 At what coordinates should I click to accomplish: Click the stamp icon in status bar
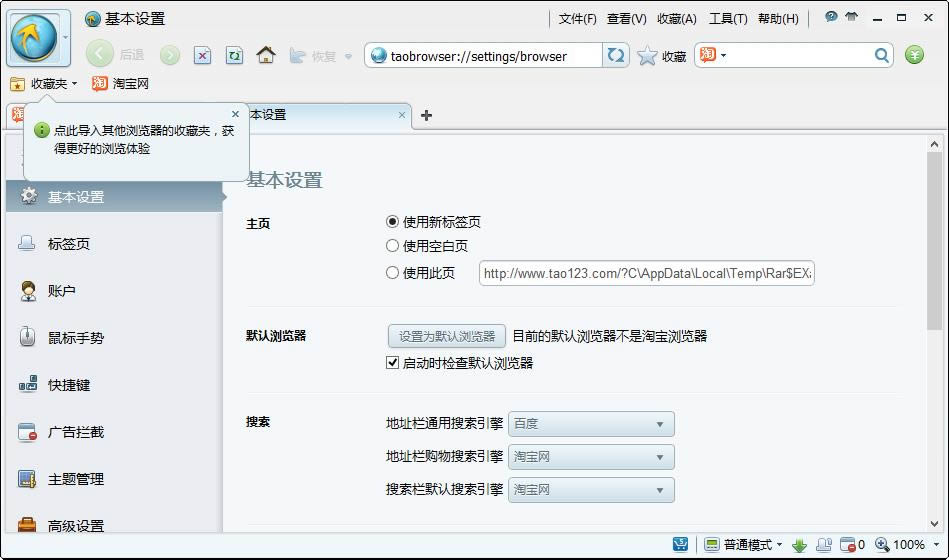point(824,545)
